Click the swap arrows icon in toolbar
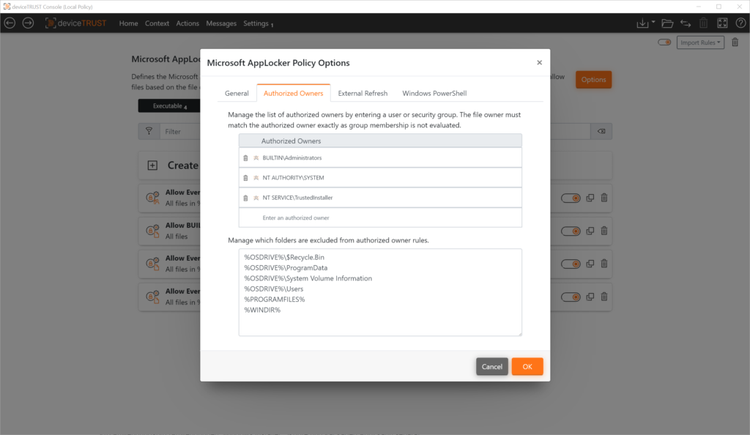Screen dimensions: 750x435 click(x=685, y=23)
